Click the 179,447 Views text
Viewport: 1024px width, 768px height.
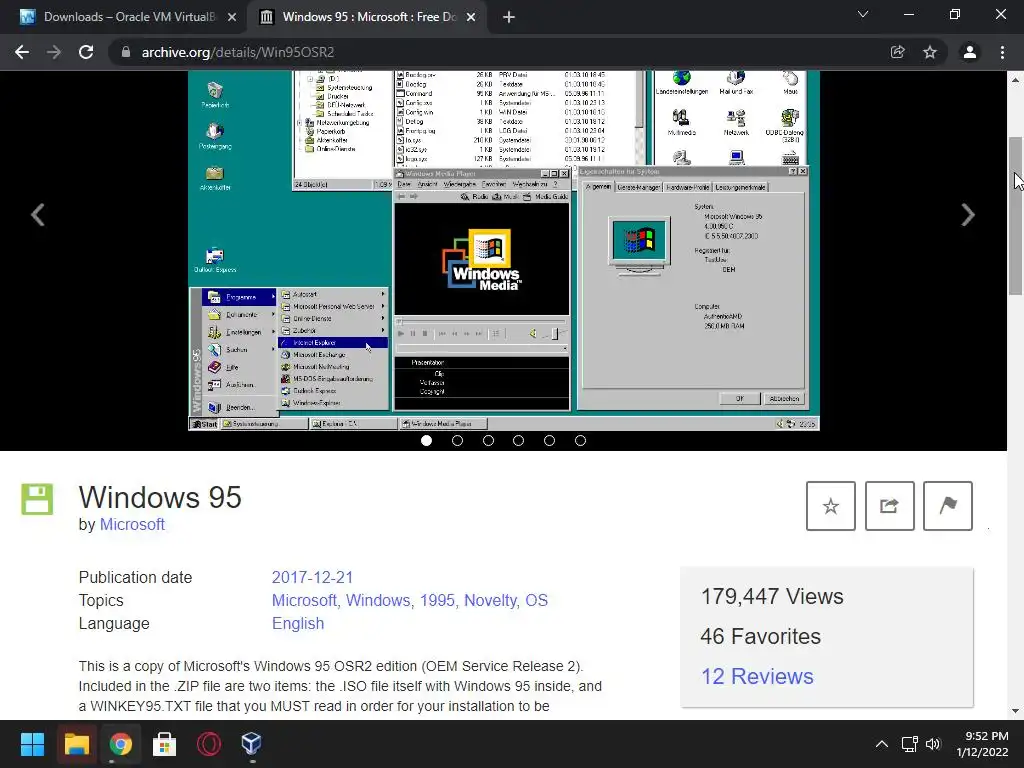coord(772,596)
